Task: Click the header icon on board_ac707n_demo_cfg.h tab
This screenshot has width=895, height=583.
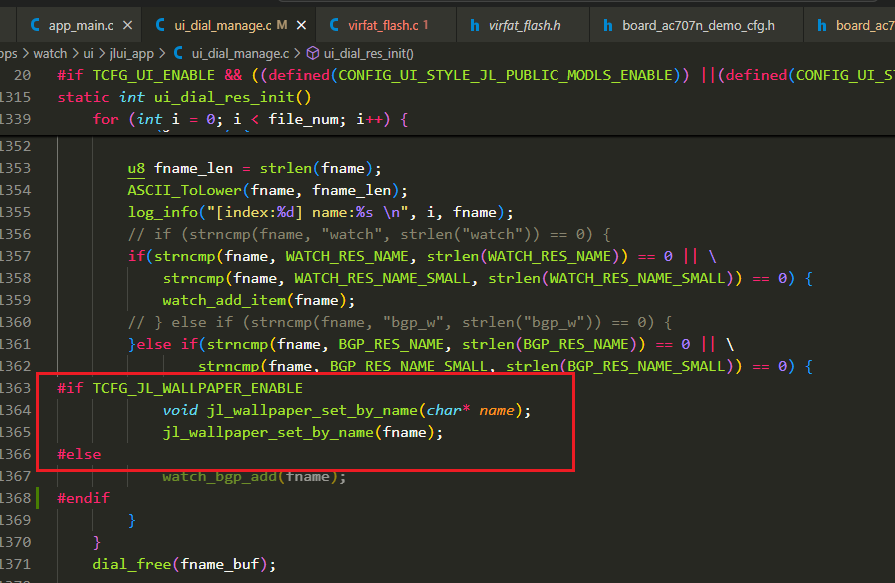Action: 608,26
